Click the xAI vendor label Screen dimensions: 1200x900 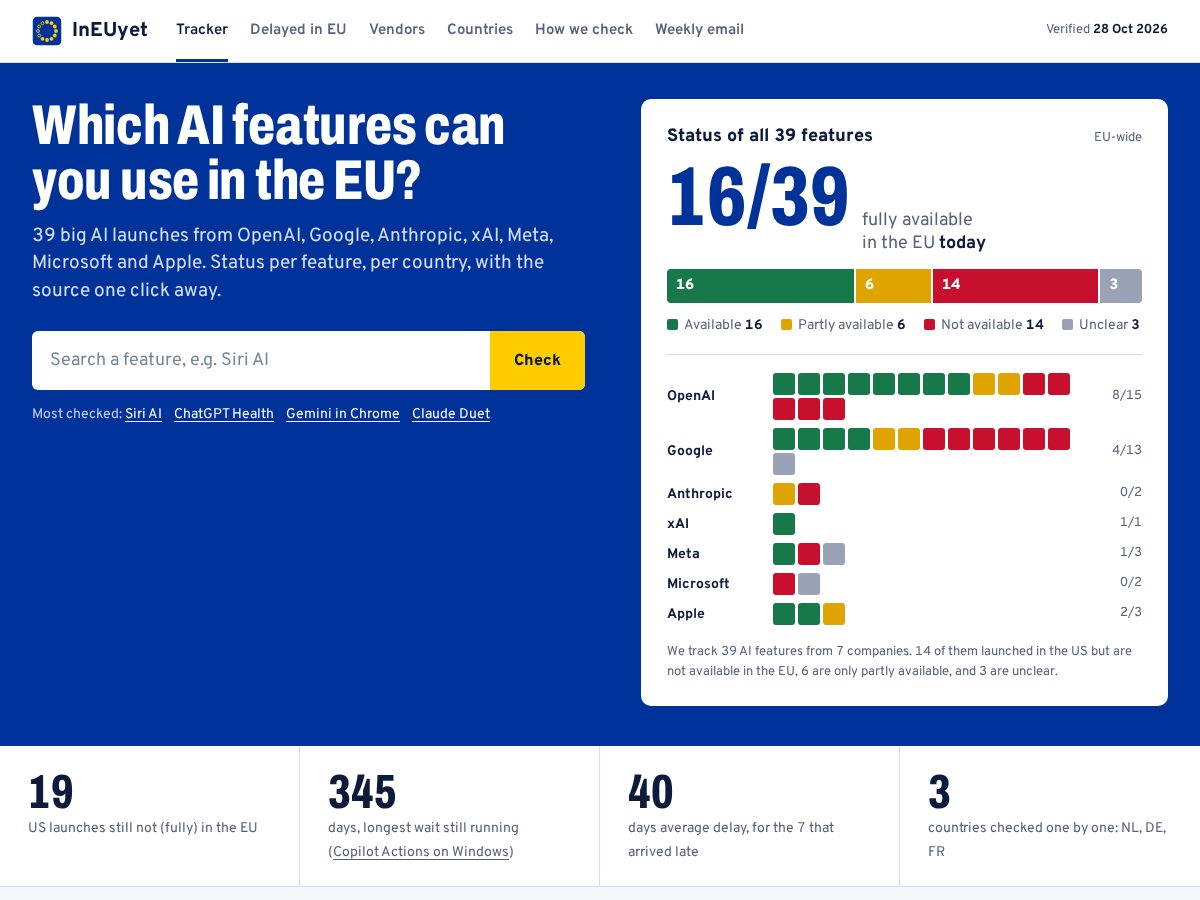[x=678, y=524]
